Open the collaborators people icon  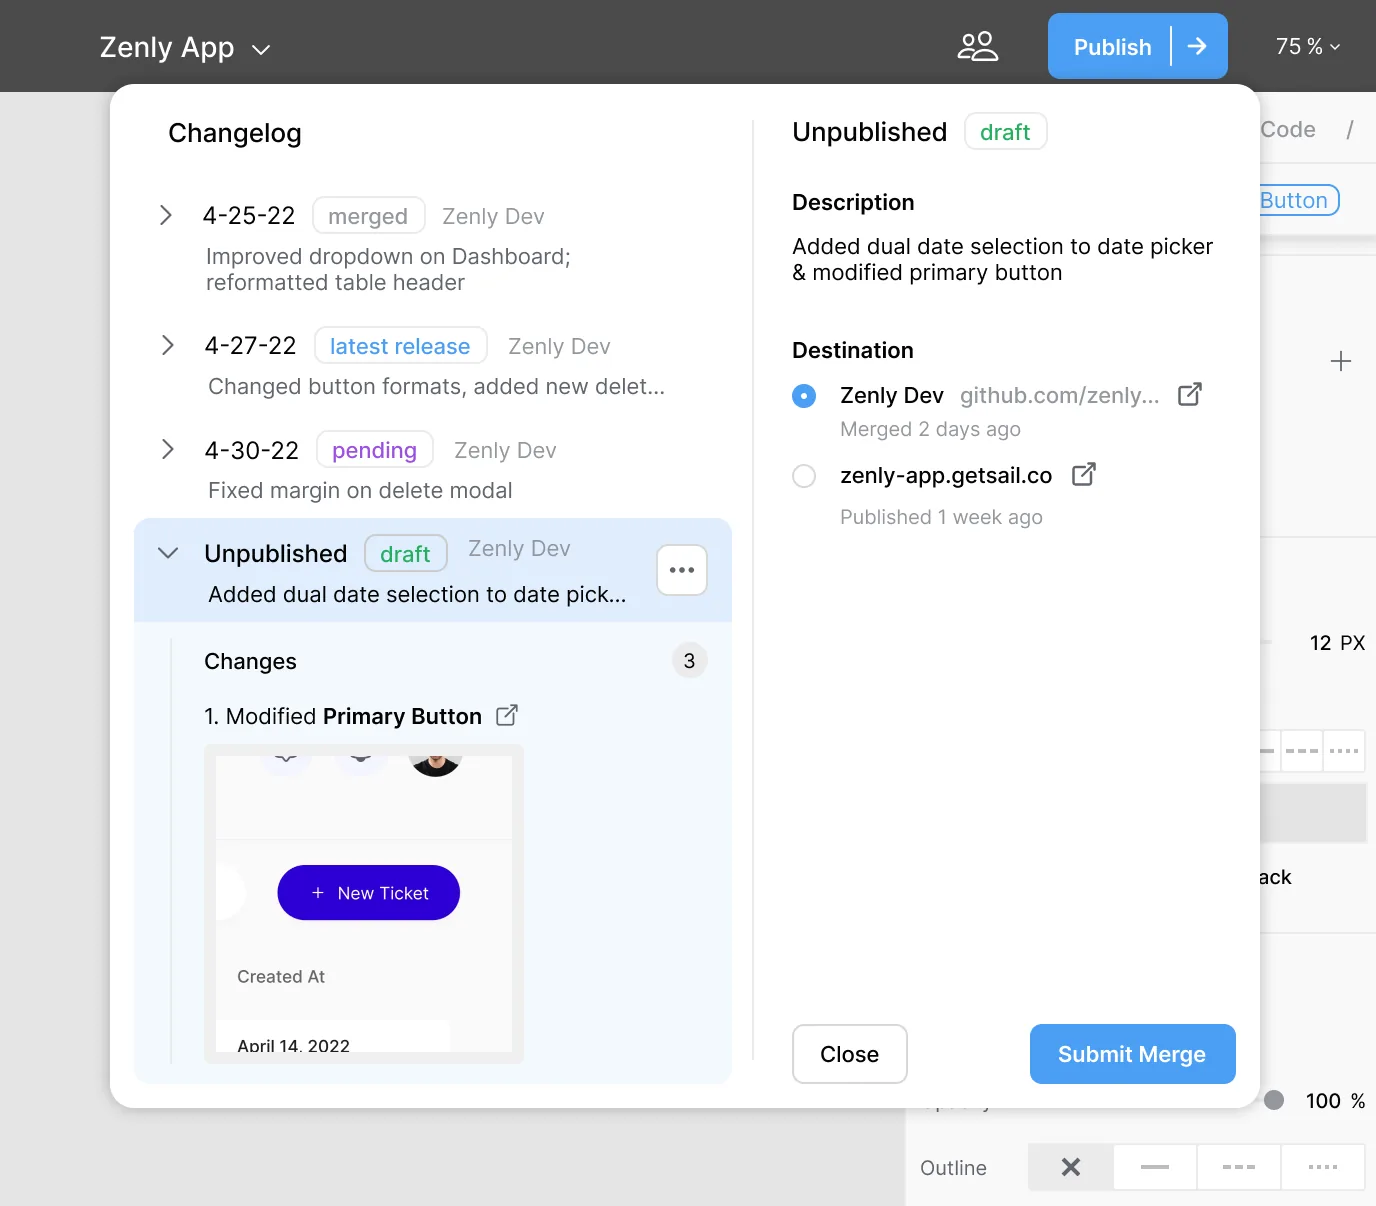point(977,46)
